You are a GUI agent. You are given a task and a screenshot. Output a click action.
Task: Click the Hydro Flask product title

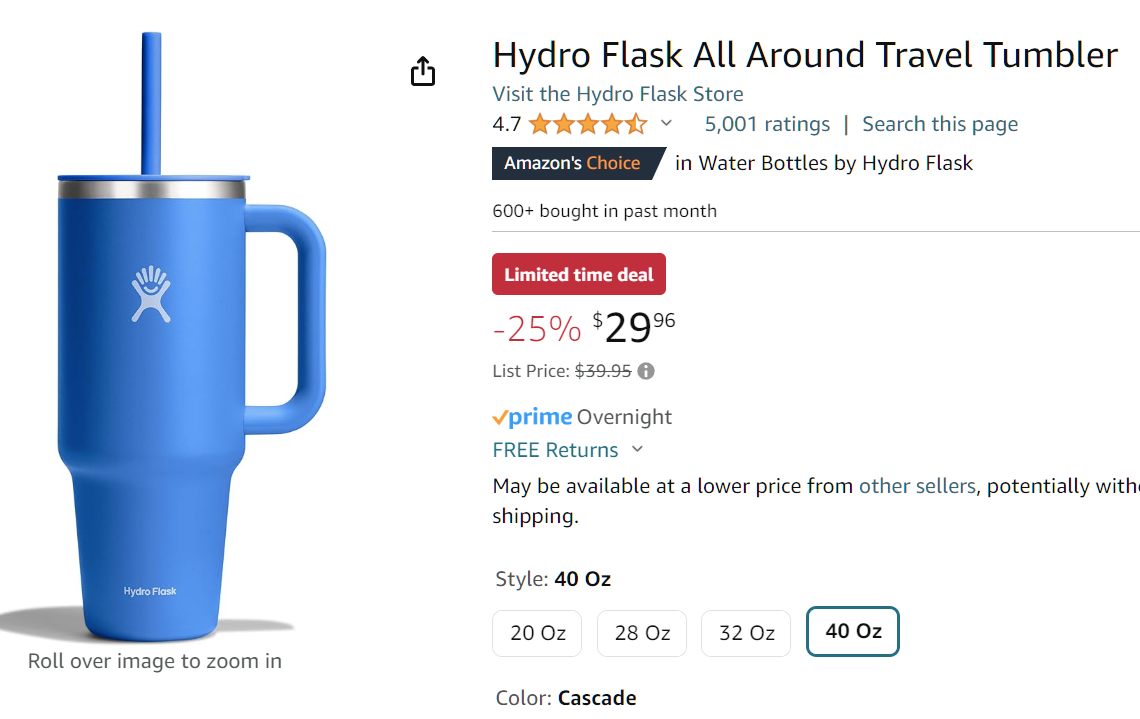[805, 54]
